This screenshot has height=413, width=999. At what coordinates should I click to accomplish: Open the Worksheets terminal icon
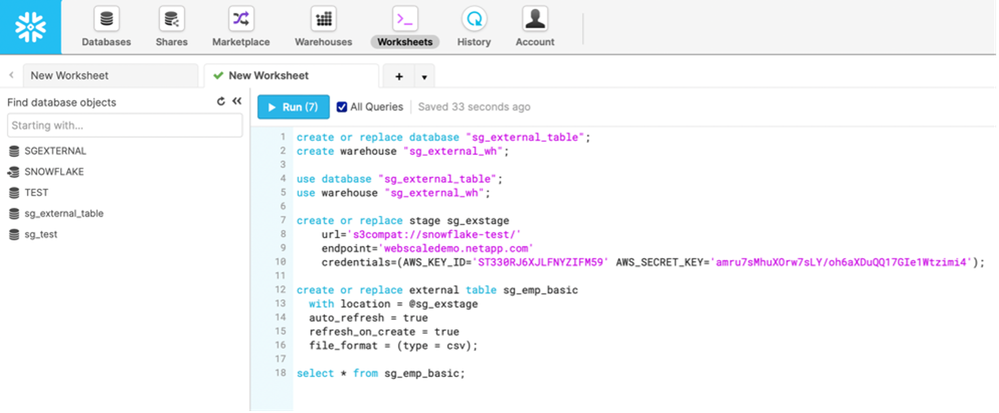click(405, 19)
